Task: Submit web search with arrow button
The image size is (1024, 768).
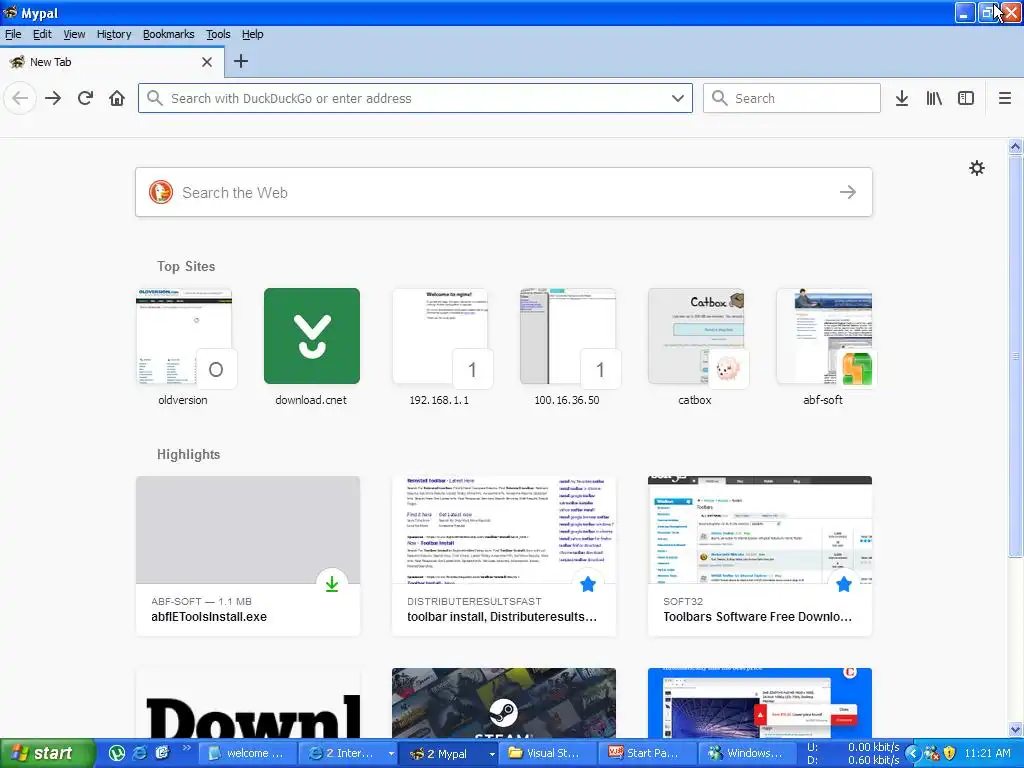Action: (x=848, y=192)
